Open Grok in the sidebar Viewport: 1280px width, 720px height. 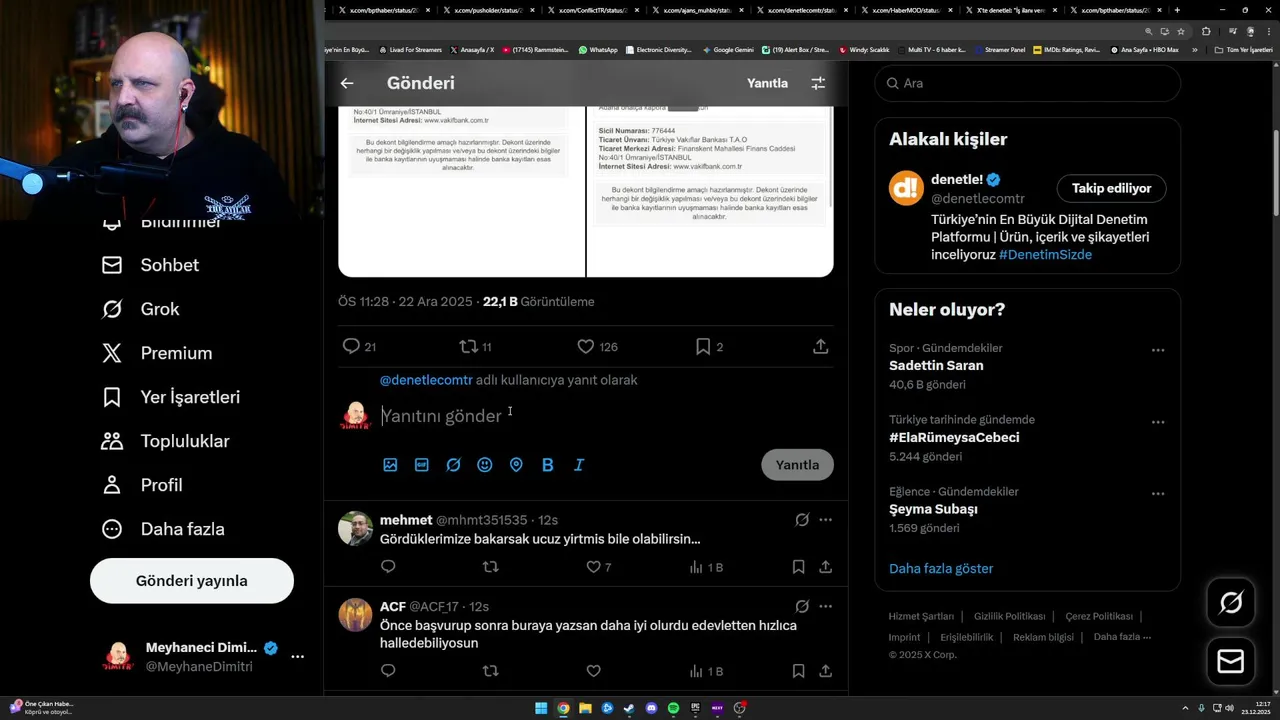pos(141,309)
